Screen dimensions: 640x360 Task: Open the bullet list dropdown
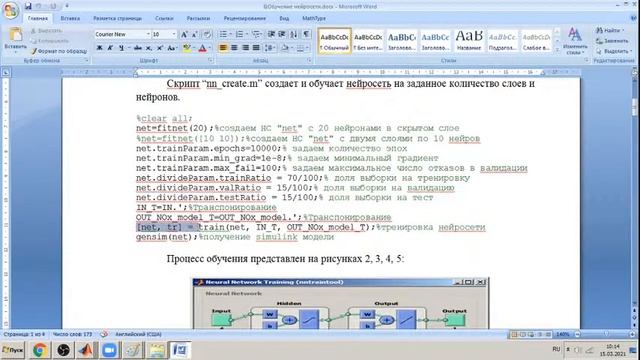pos(231,34)
